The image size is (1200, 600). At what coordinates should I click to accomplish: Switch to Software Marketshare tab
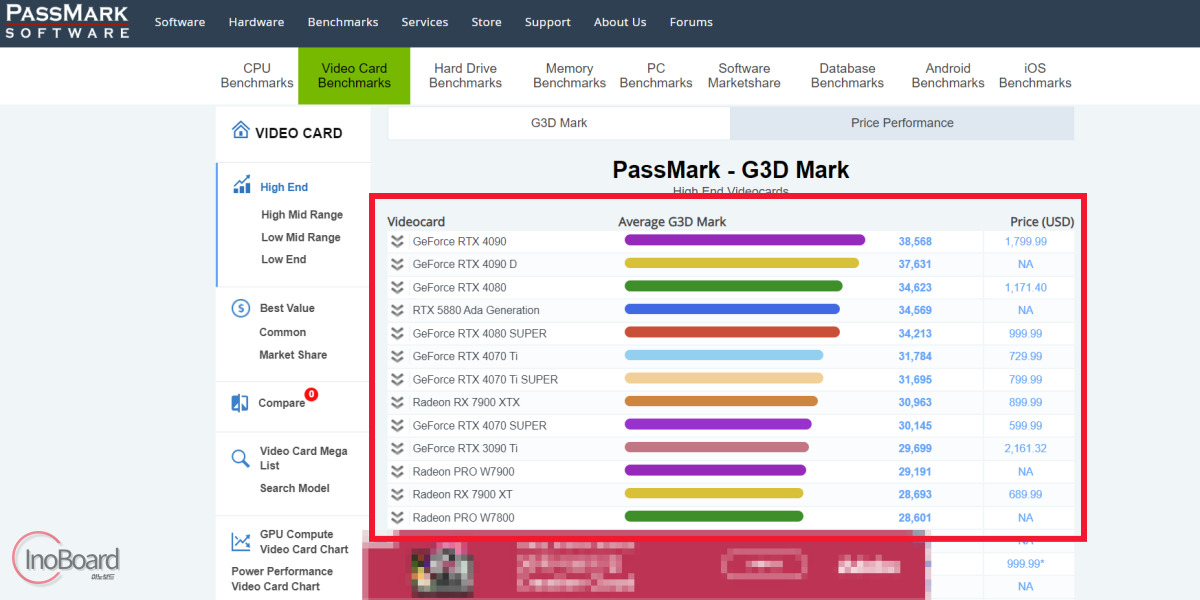(x=744, y=76)
